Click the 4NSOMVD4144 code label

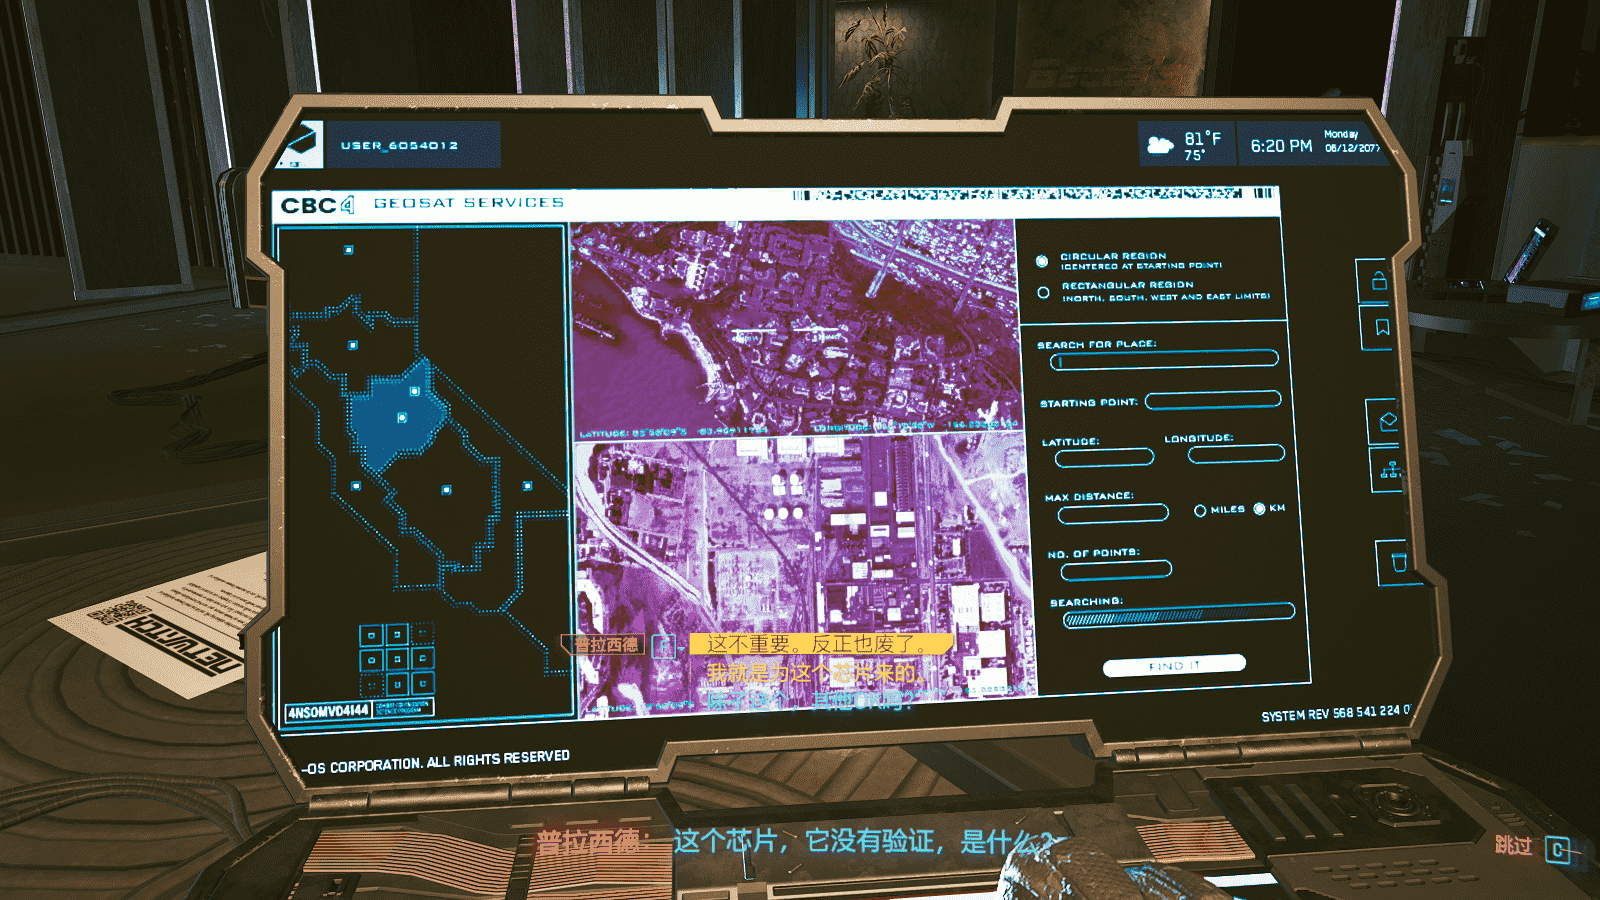[328, 712]
